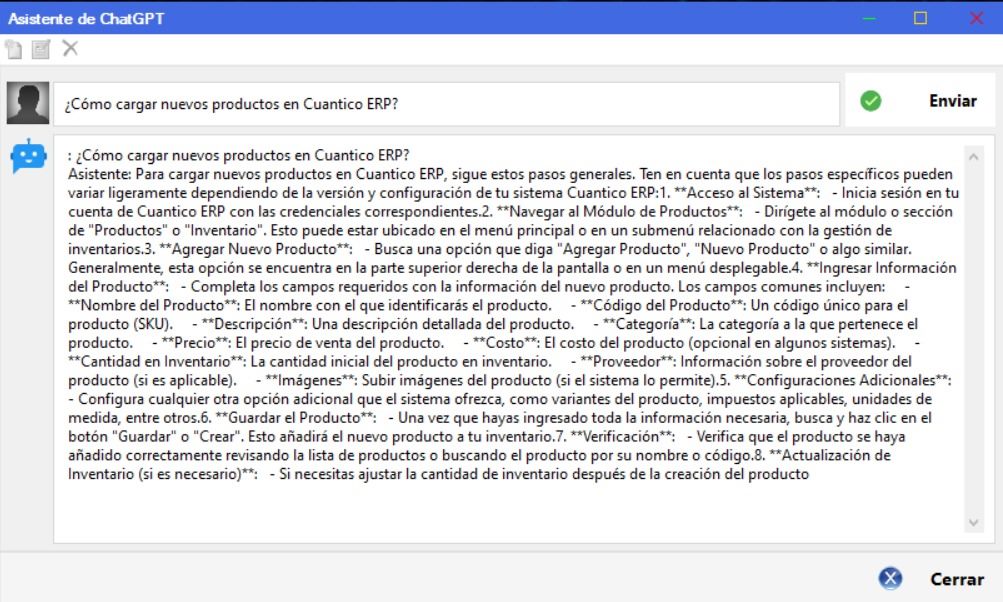This screenshot has height=602, width=1003.
Task: Click the Enviar button label
Action: tap(952, 101)
